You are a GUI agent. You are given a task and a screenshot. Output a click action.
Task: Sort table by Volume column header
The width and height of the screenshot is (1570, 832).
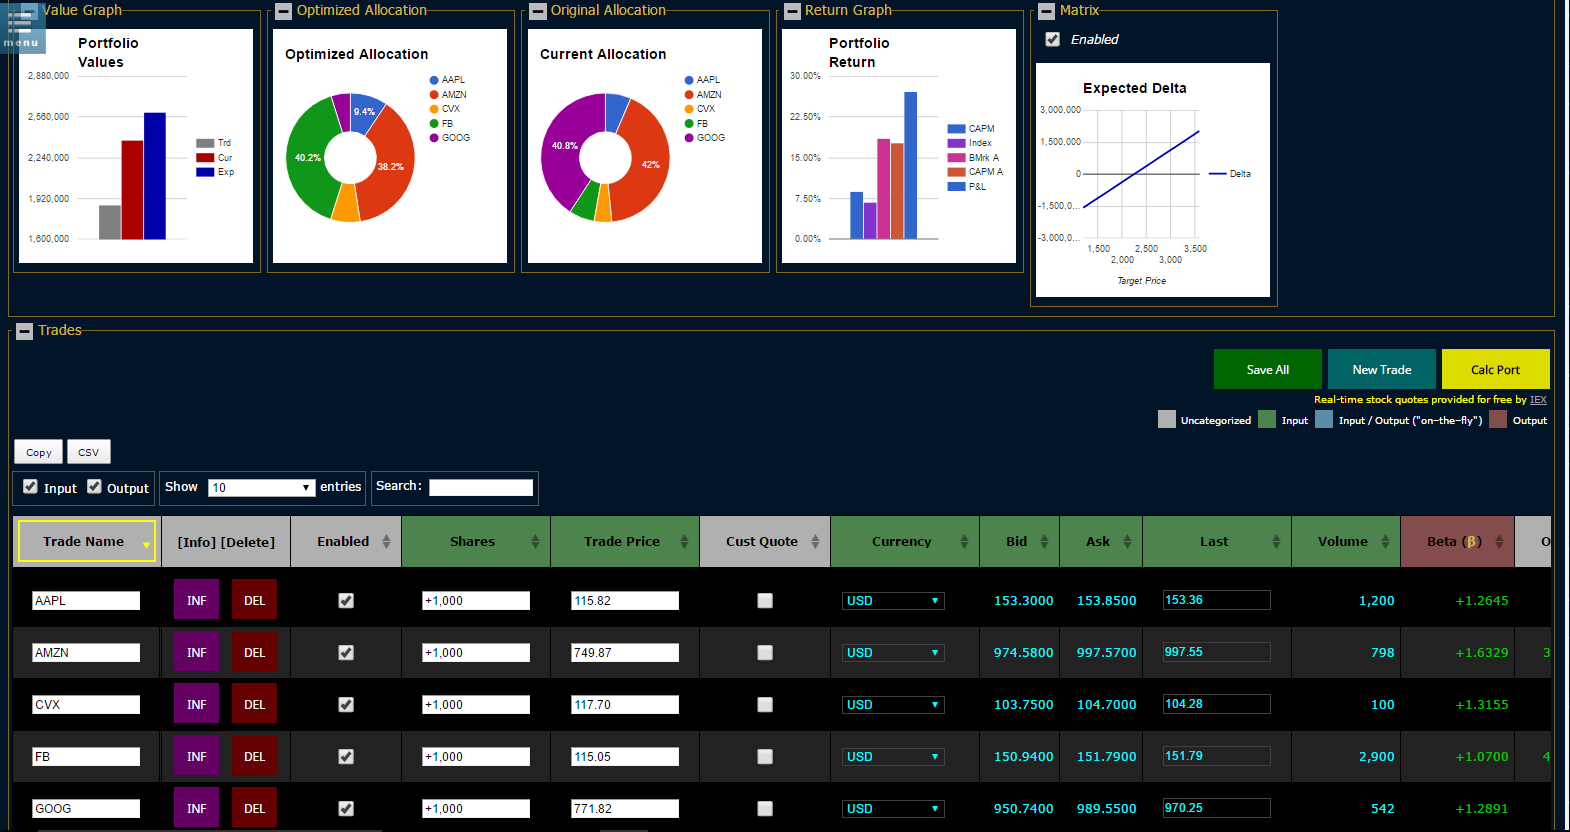click(x=1343, y=542)
